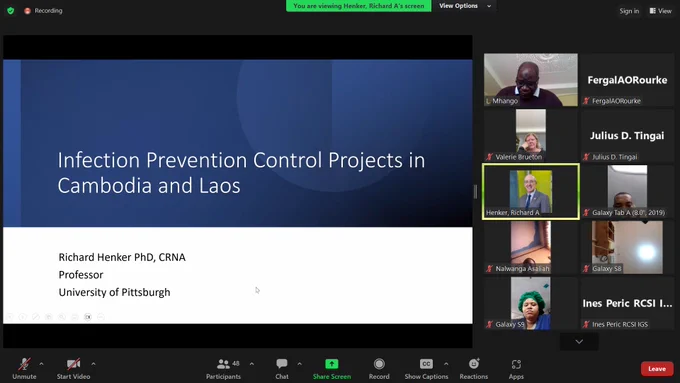The width and height of the screenshot is (680, 383).
Task: Change layout with the View button
Action: point(660,11)
